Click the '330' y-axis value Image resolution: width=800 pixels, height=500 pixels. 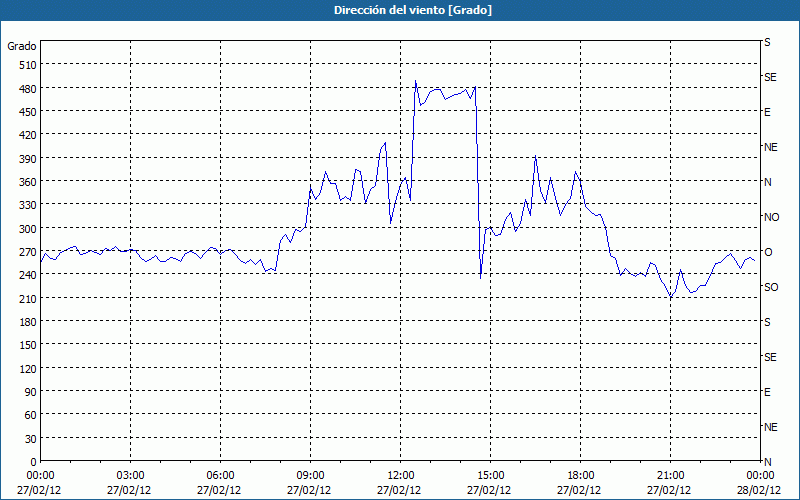tap(28, 205)
